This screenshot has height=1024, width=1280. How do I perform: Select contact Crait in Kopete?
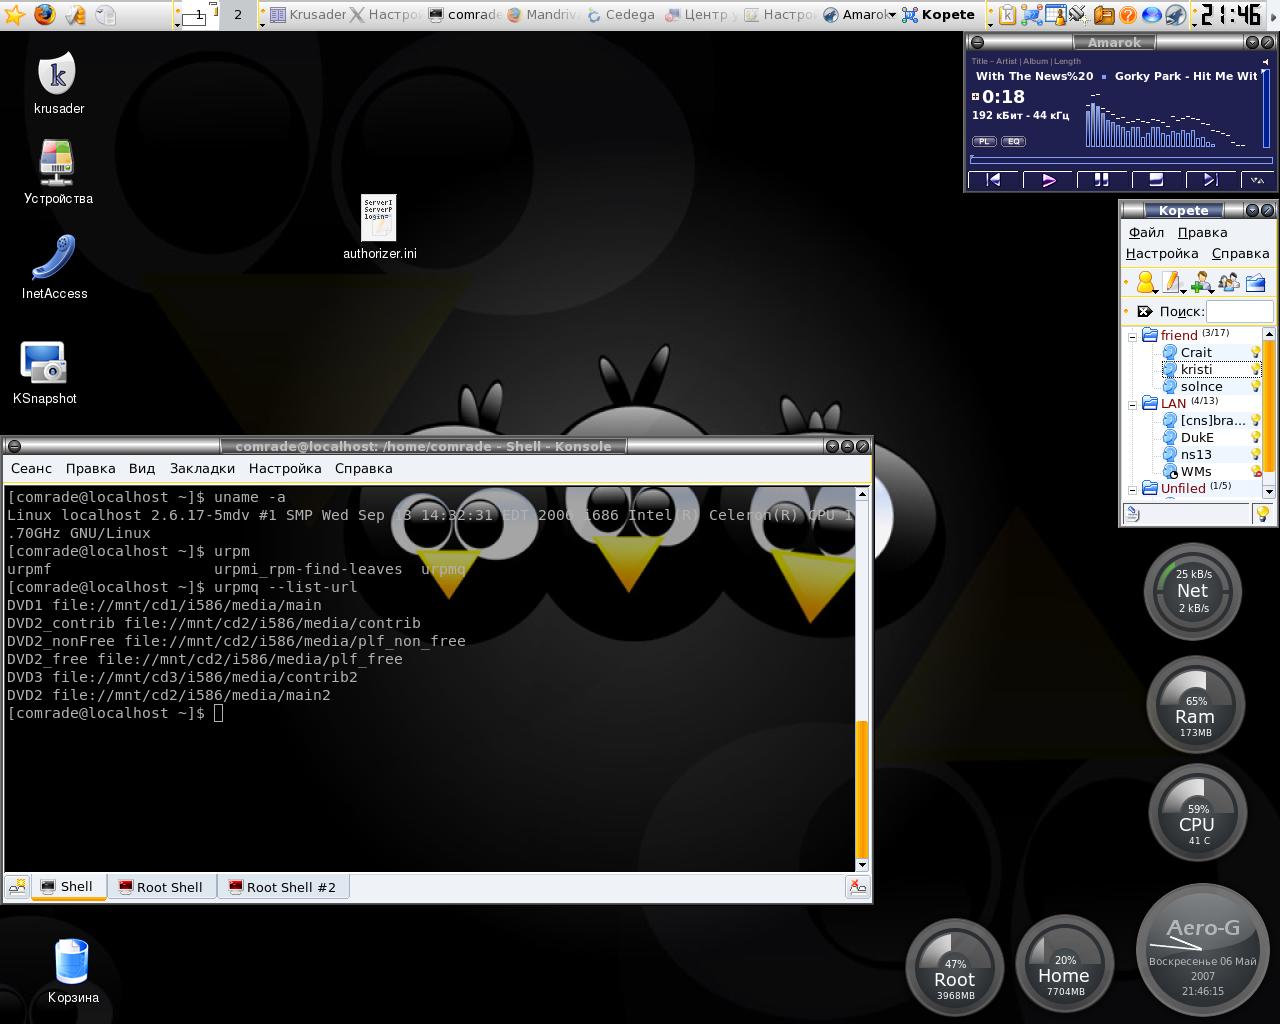1195,352
